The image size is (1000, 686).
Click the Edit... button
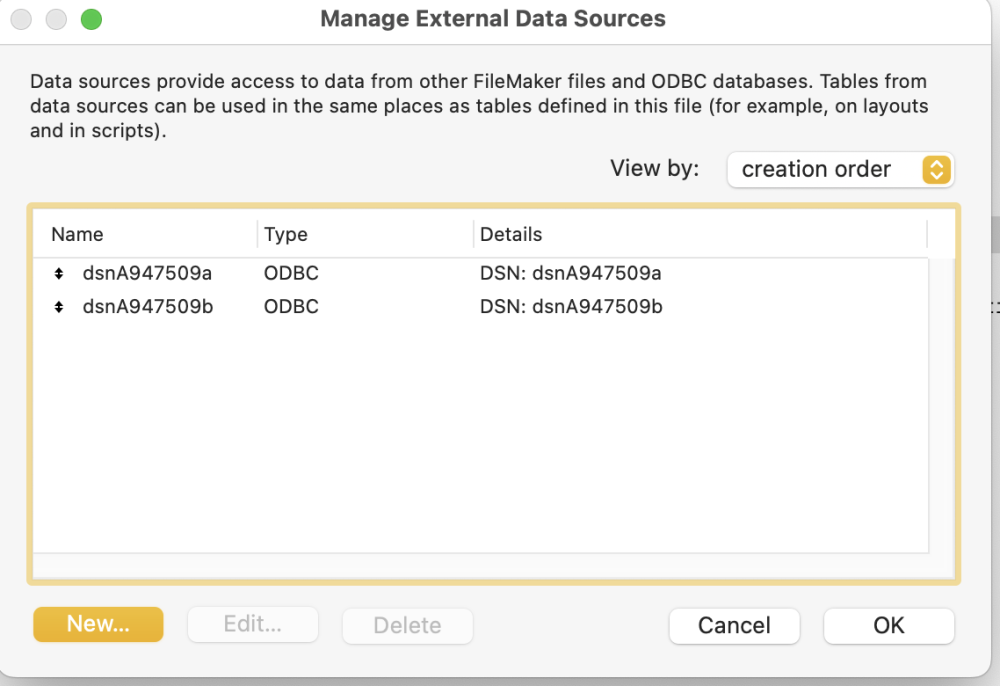pyautogui.click(x=253, y=625)
